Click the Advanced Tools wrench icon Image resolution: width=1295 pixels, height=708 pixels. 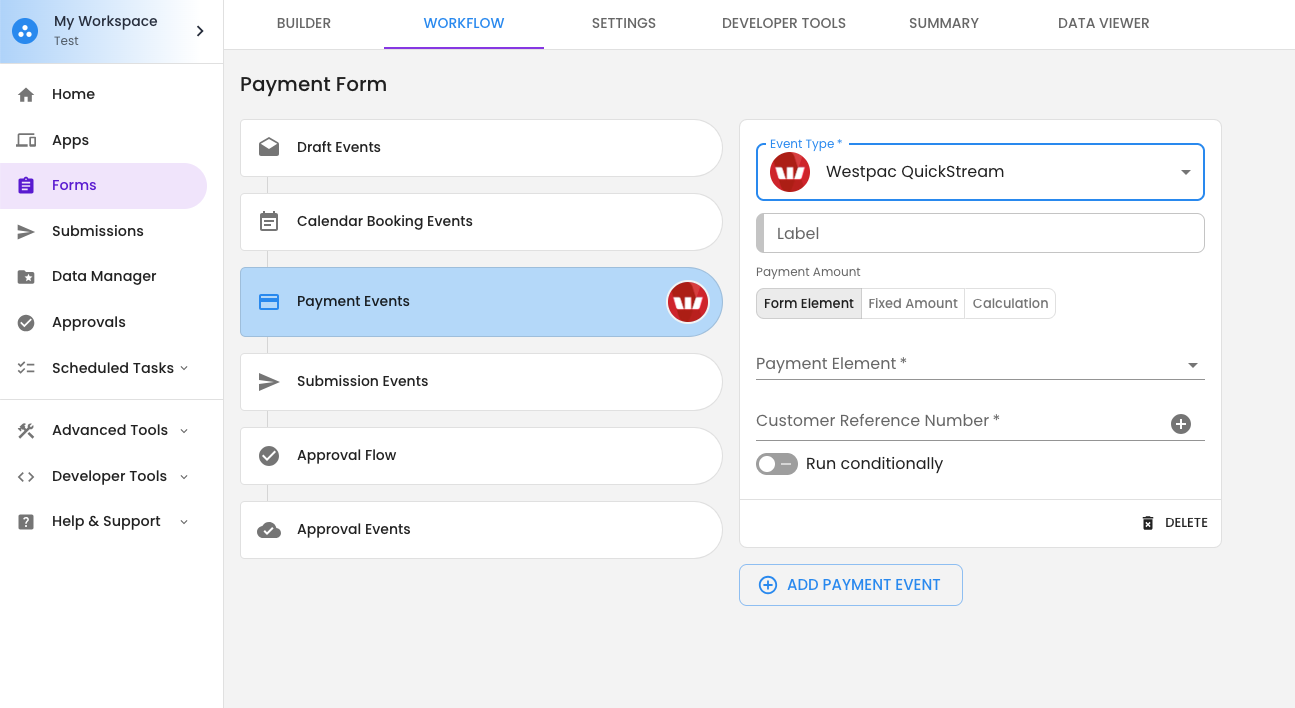coord(26,430)
